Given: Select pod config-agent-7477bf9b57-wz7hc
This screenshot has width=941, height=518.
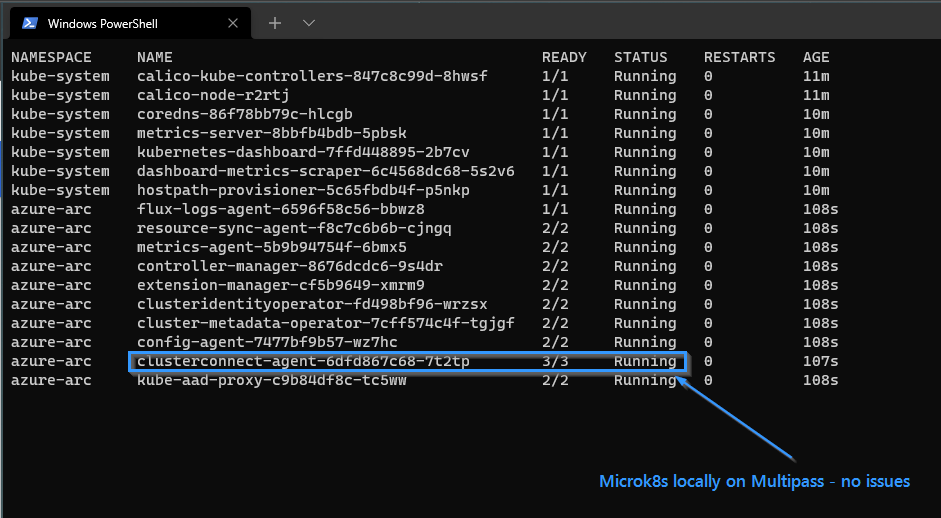Looking at the screenshot, I should click(267, 343).
